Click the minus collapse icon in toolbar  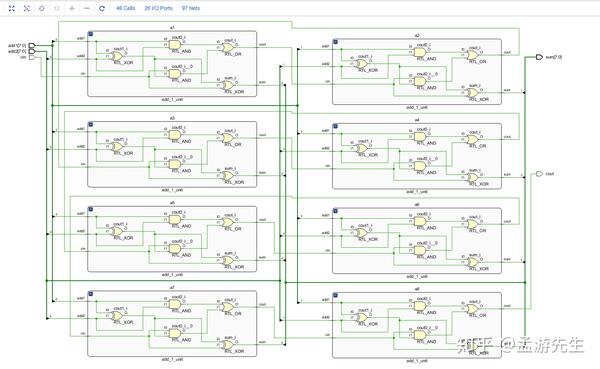point(87,8)
